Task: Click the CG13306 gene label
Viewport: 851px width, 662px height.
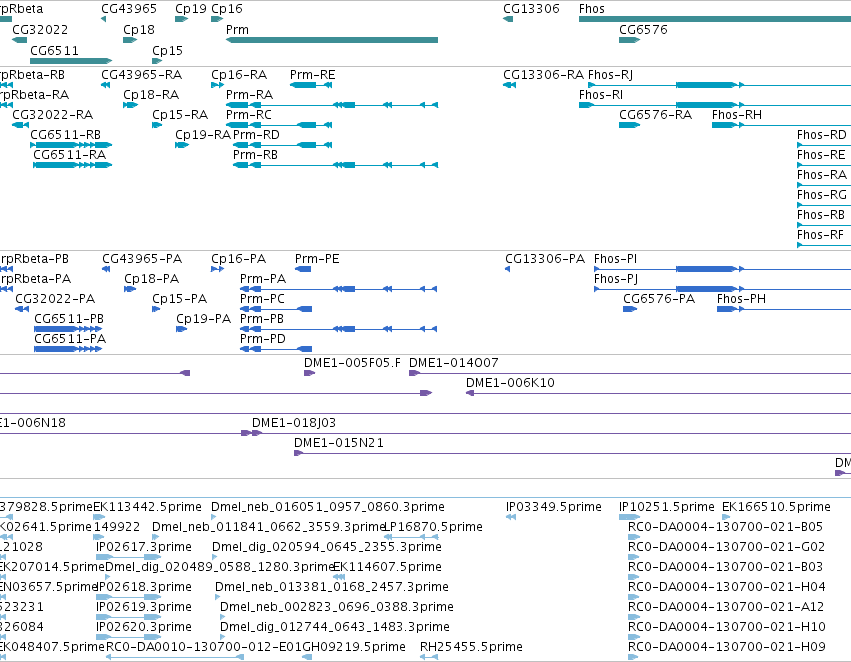Action: pyautogui.click(x=531, y=9)
